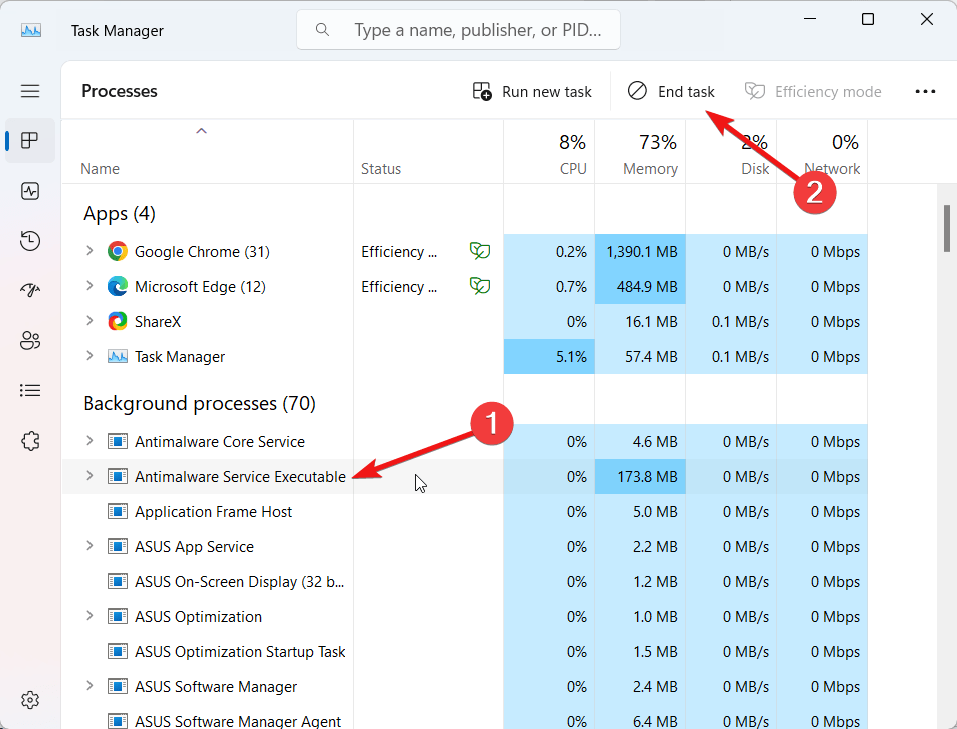Click the search magnifier icon
This screenshot has width=957, height=729.
[322, 29]
